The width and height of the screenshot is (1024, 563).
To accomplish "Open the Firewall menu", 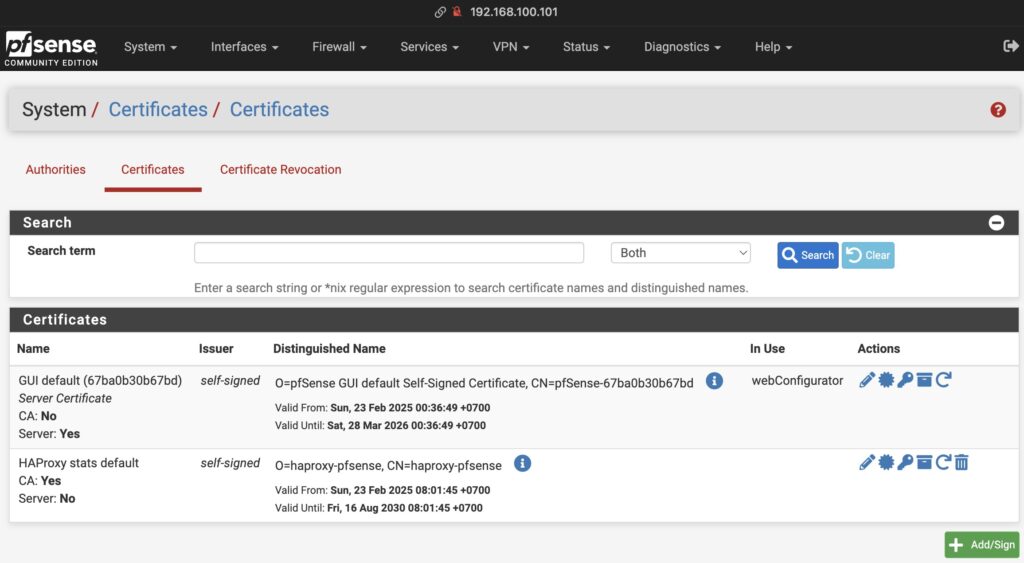I will click(339, 47).
